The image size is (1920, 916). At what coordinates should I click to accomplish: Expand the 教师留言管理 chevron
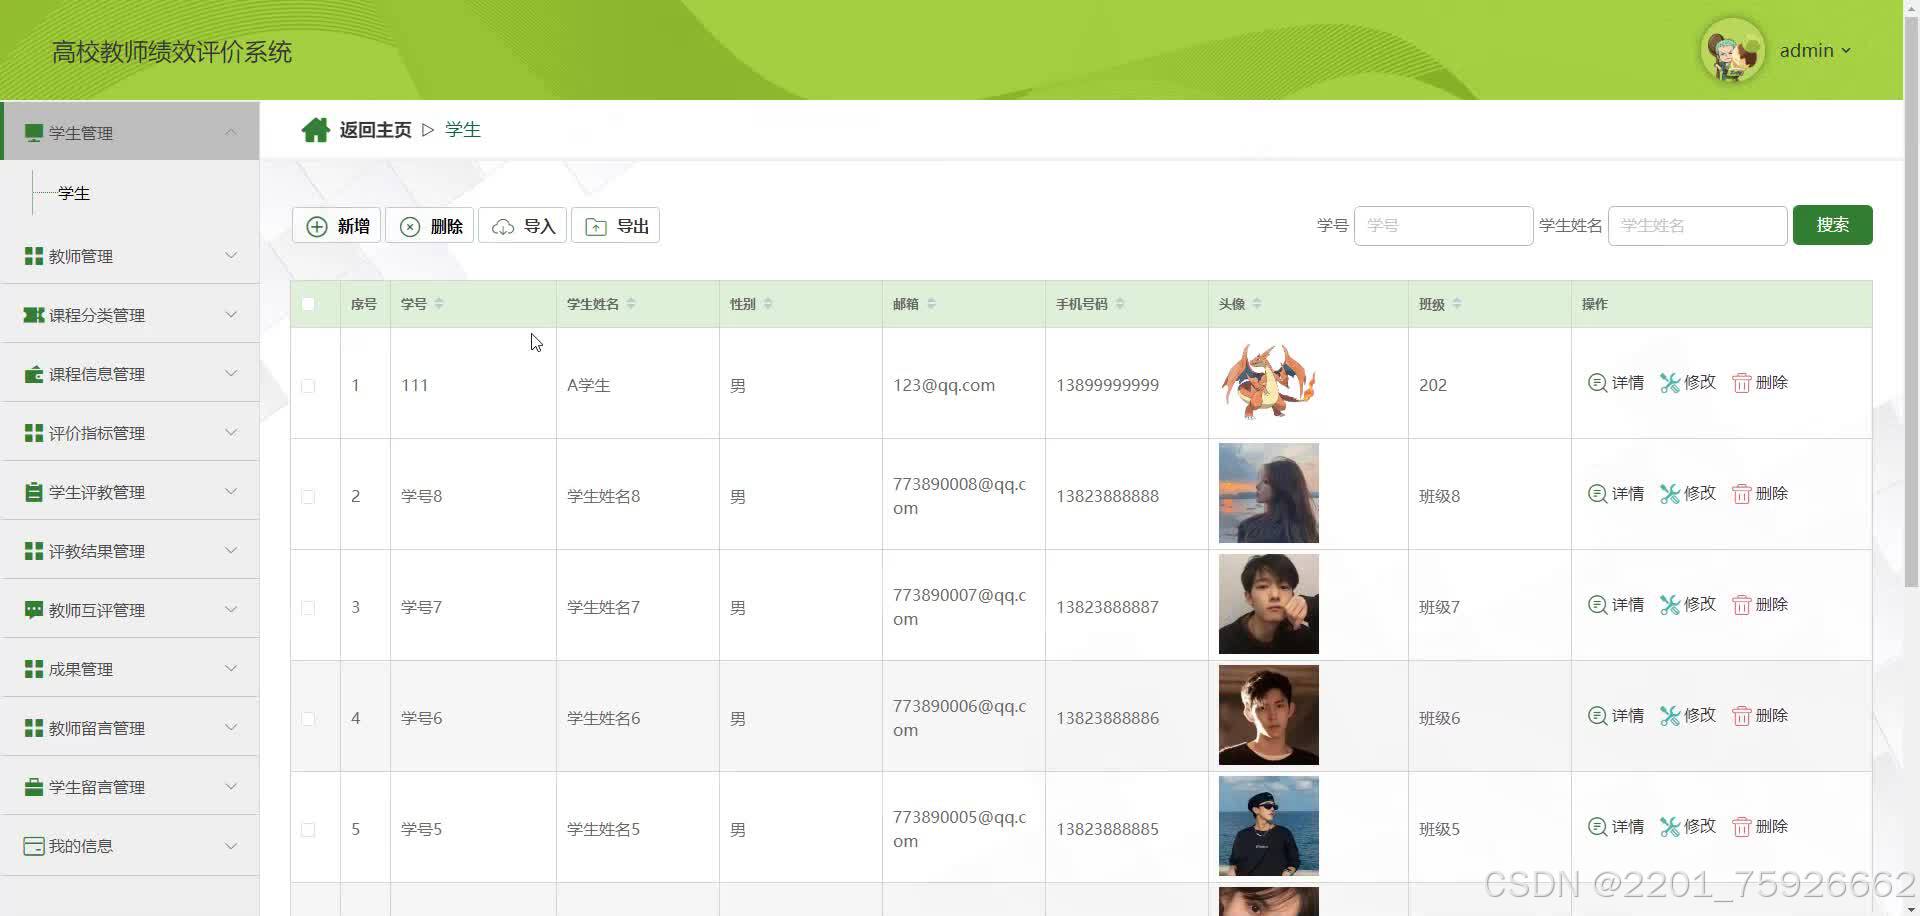pyautogui.click(x=231, y=727)
